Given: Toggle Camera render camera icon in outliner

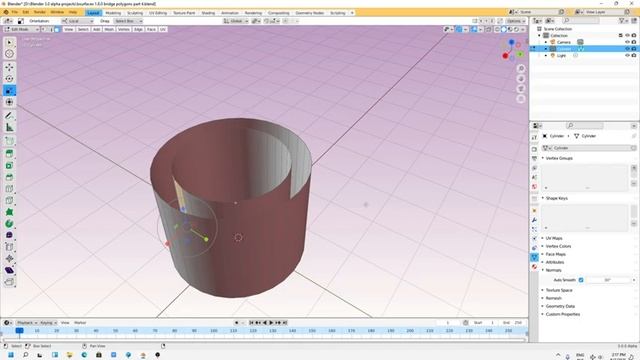Looking at the screenshot, I should 634,42.
